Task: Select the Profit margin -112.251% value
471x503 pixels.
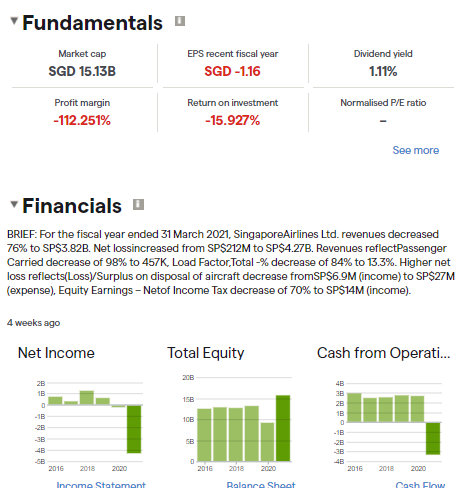Action: (82, 120)
